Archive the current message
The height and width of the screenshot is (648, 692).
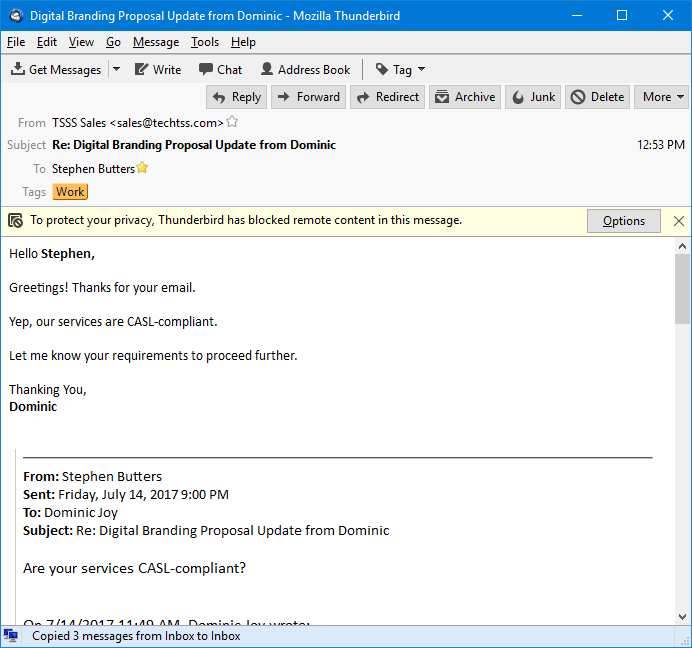click(464, 97)
